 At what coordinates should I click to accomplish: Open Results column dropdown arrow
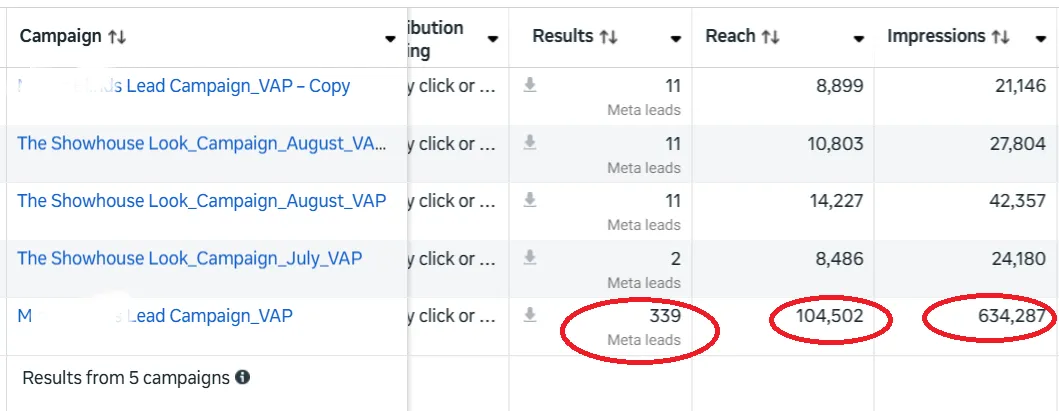[x=676, y=39]
